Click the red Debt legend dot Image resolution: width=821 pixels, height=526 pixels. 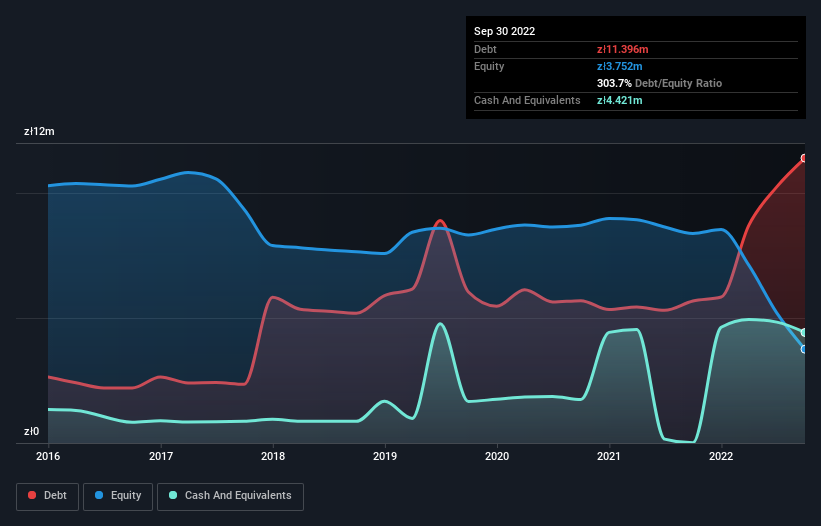[x=32, y=495]
